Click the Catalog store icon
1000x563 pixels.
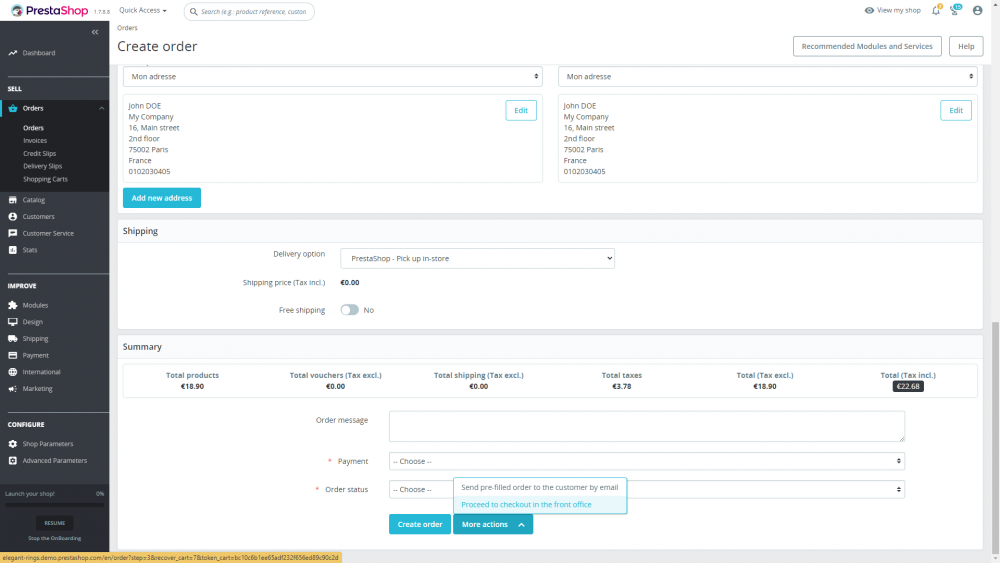point(13,200)
